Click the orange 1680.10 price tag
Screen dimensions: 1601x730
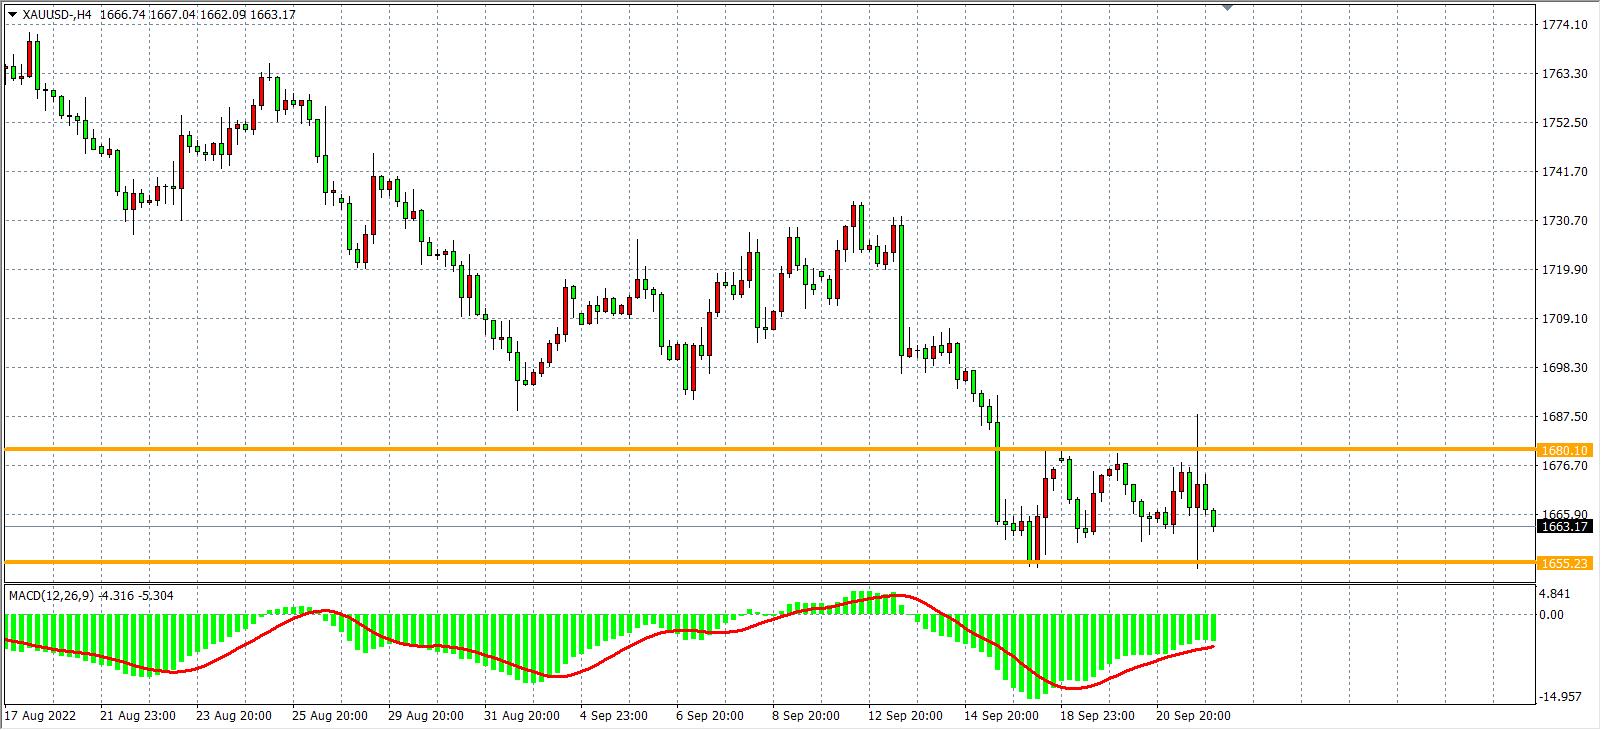pyautogui.click(x=1565, y=450)
